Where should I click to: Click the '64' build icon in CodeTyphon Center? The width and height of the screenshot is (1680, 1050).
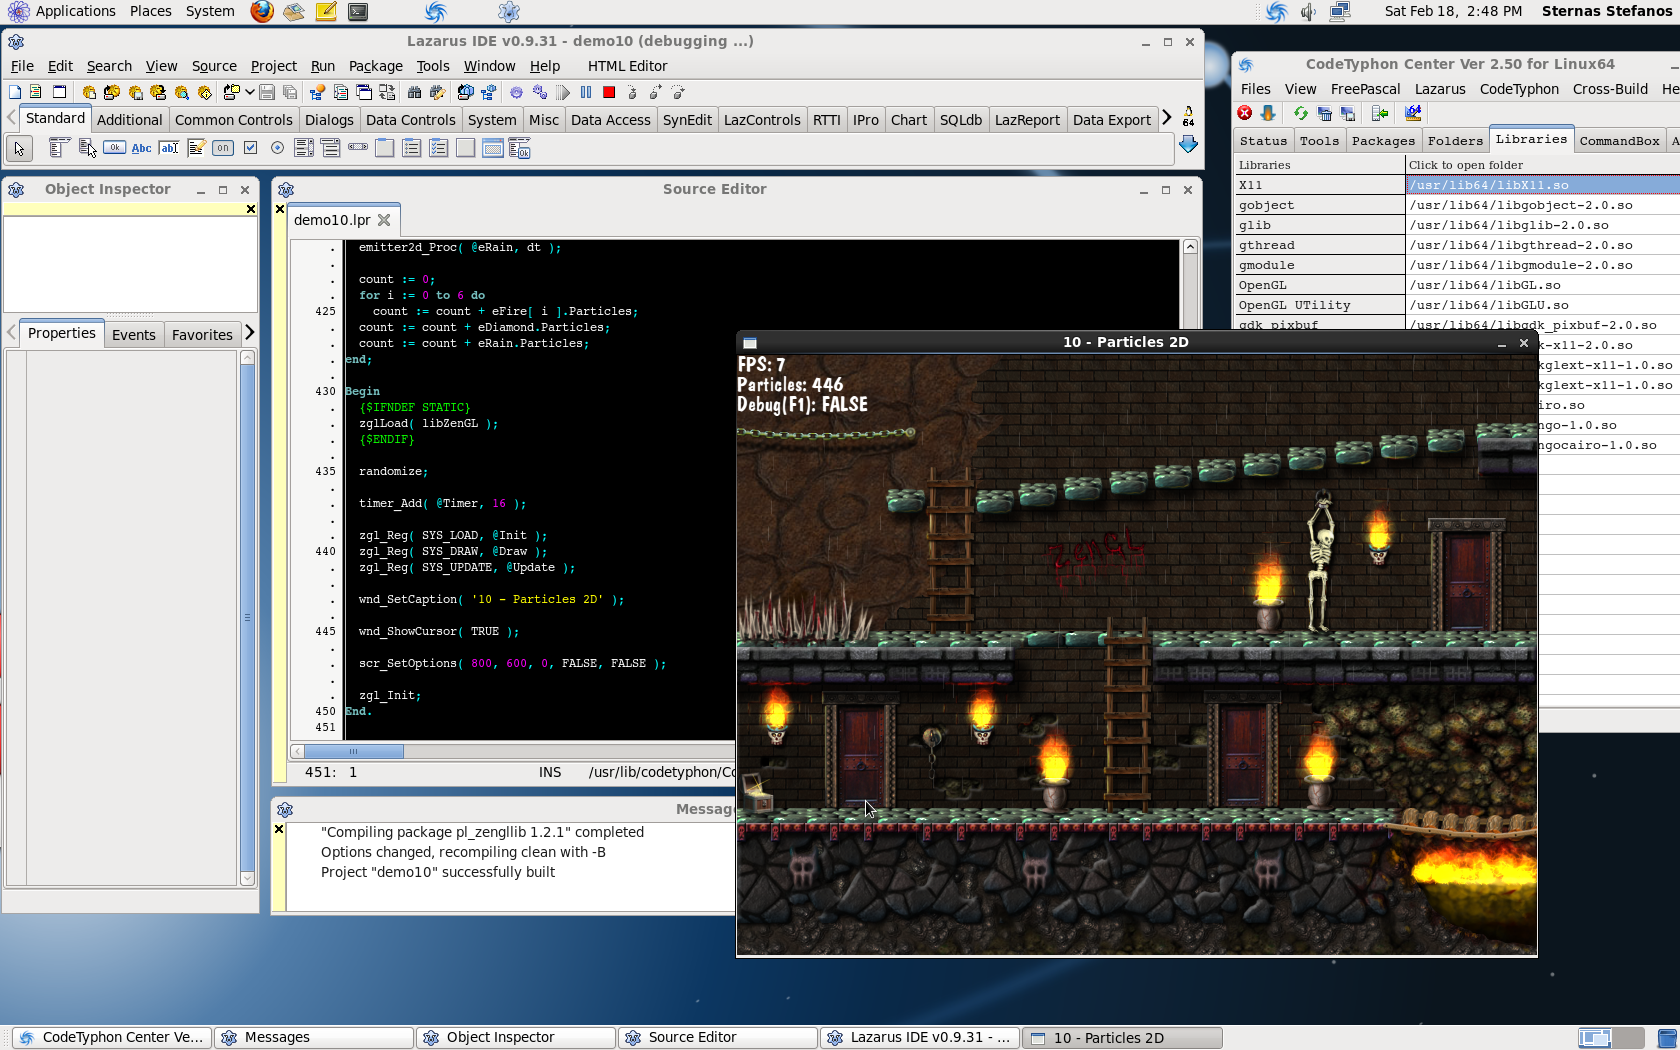click(1413, 113)
